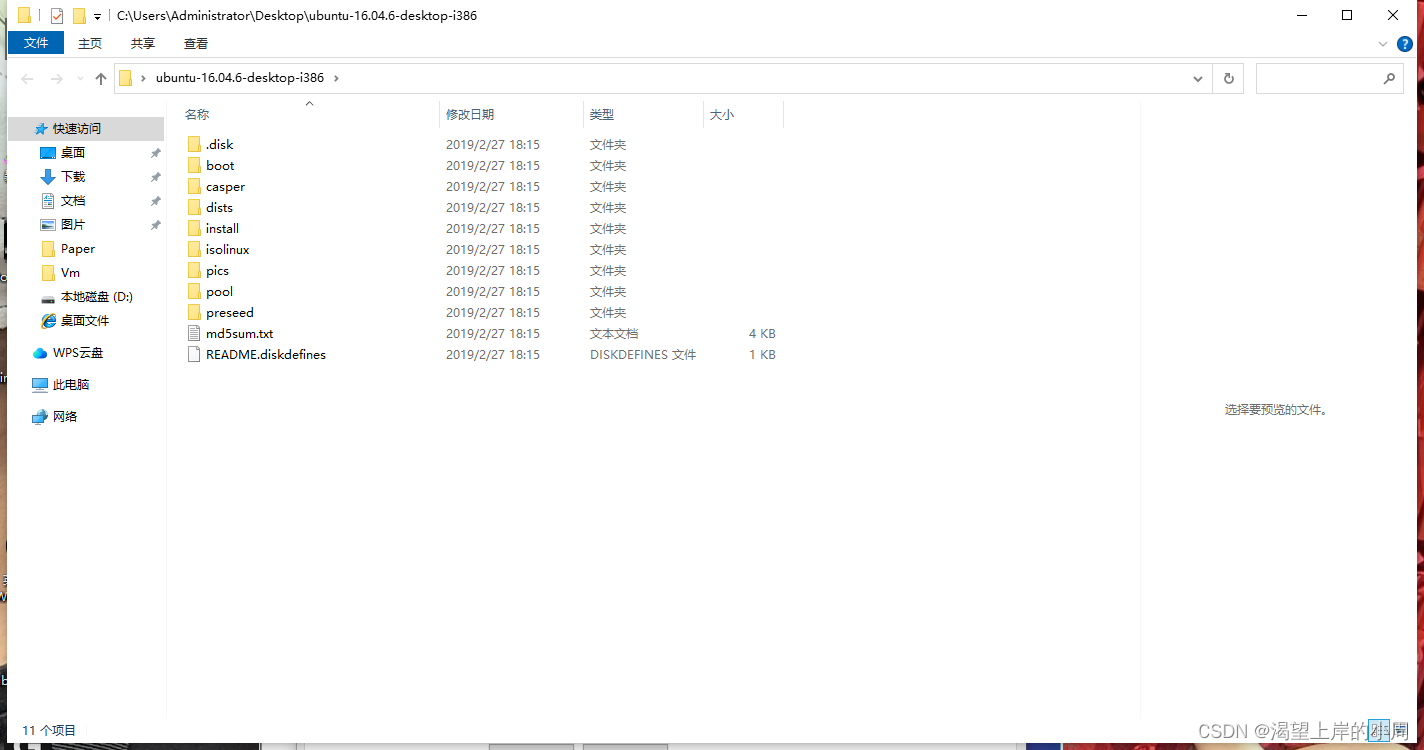Click chevron after ubuntu-16.04.6-desktop-i386 breadcrumb
Viewport: 1424px width, 750px height.
click(x=336, y=78)
